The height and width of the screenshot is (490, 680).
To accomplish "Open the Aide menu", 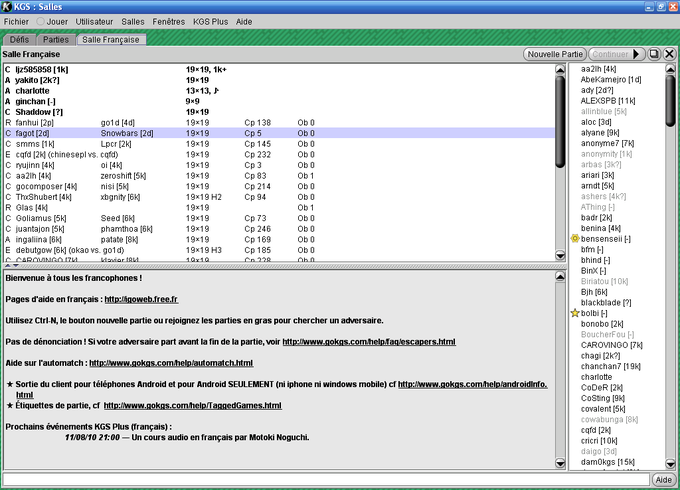I will pyautogui.click(x=244, y=22).
